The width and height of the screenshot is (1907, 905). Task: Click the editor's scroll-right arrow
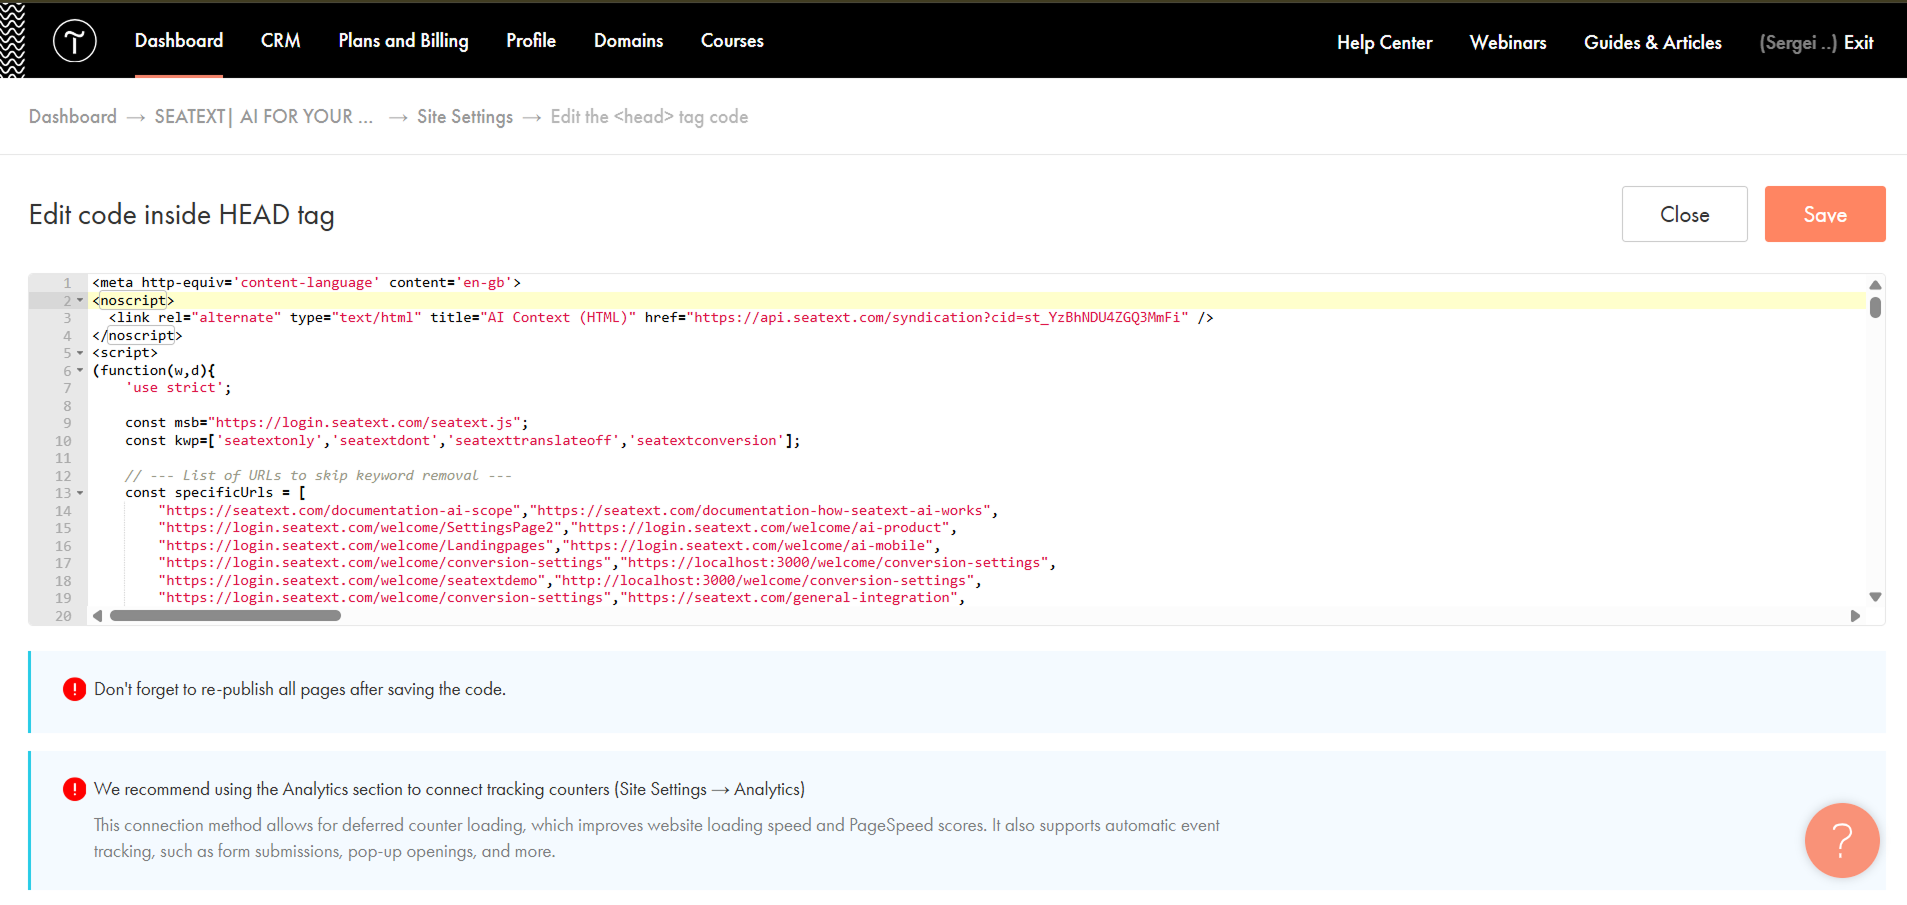coord(1855,616)
